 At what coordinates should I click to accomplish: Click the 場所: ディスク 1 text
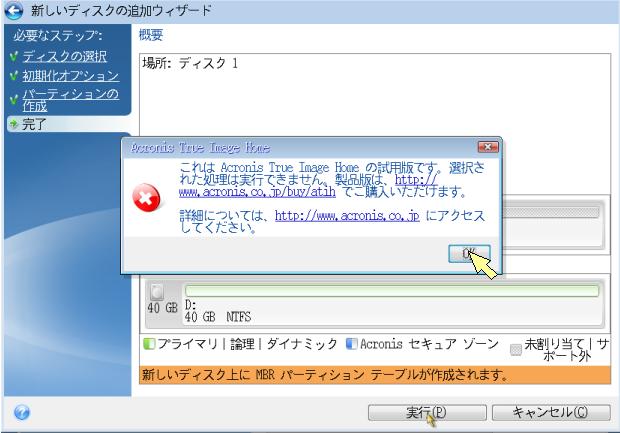(190, 63)
